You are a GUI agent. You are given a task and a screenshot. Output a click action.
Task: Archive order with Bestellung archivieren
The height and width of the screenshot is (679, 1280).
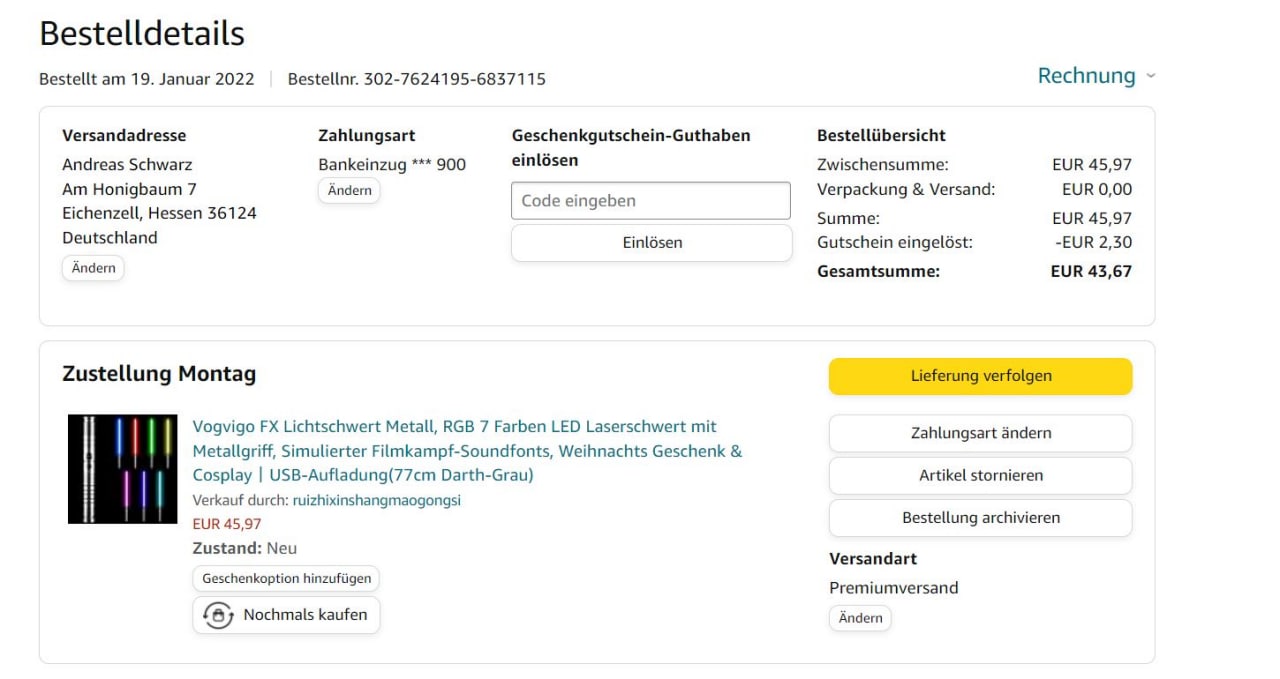point(980,518)
